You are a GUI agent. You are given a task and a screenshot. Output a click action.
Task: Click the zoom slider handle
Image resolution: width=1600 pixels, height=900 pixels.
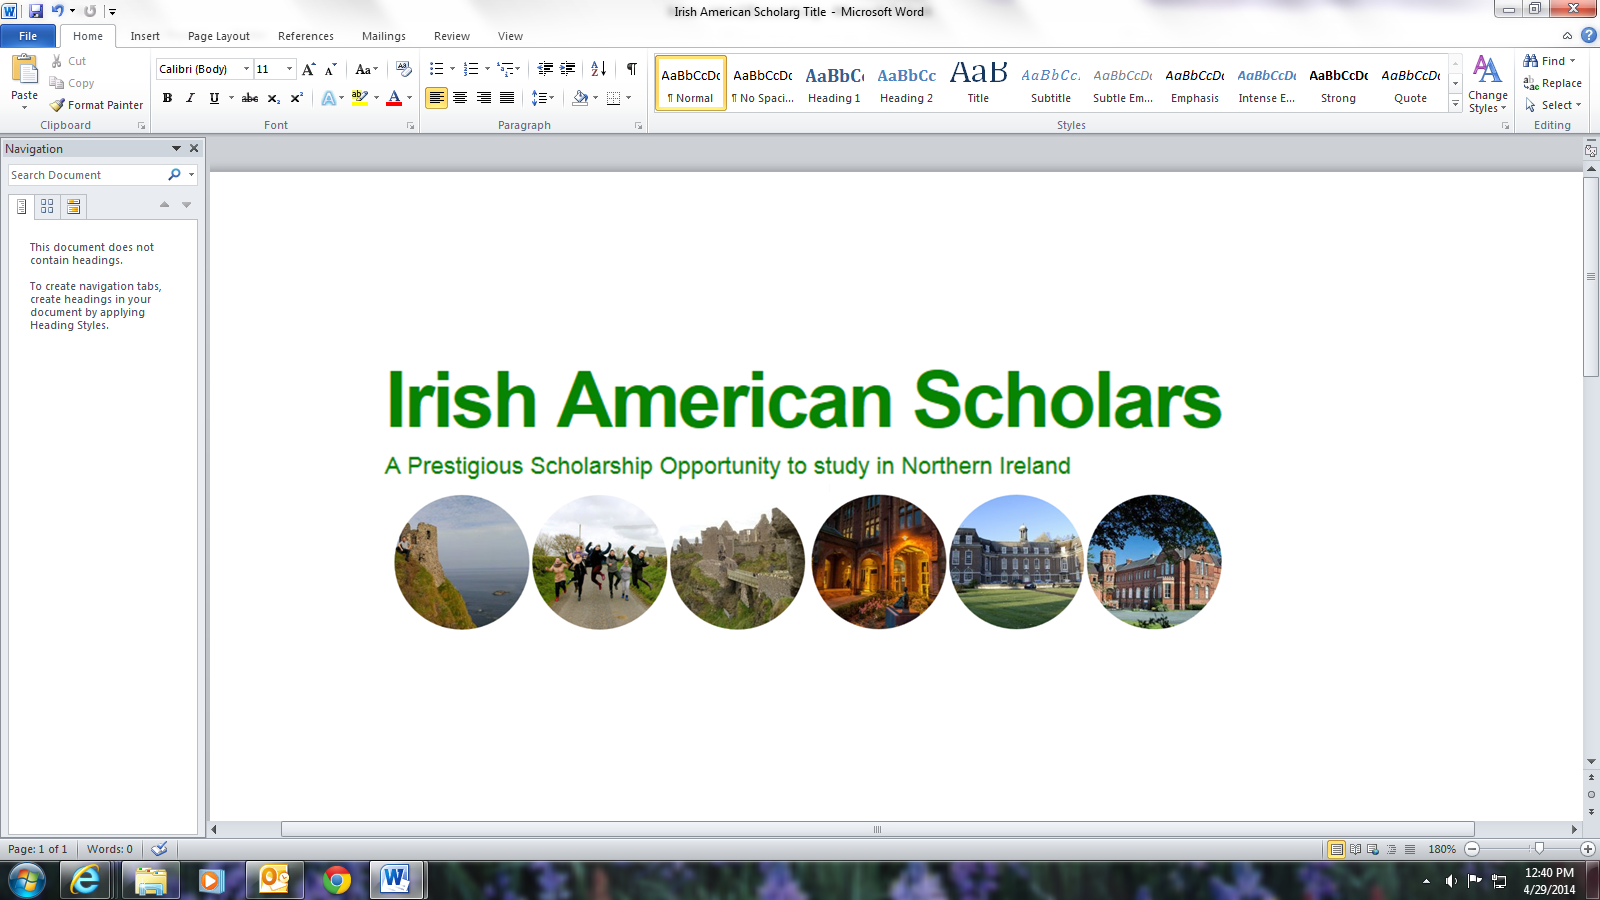click(x=1539, y=848)
